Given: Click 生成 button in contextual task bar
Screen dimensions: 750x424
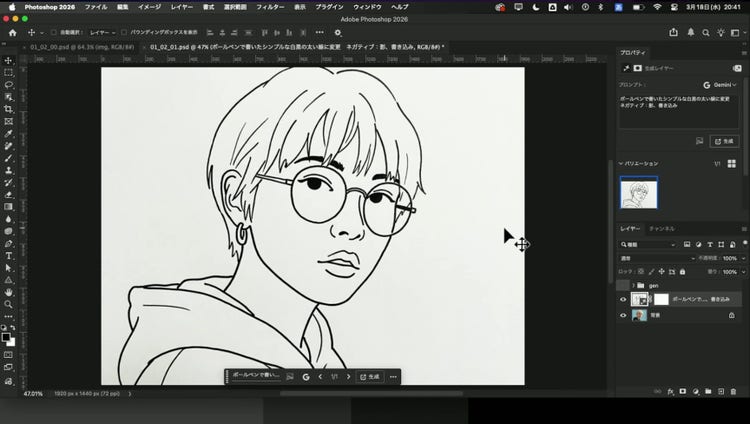Looking at the screenshot, I should pos(370,377).
